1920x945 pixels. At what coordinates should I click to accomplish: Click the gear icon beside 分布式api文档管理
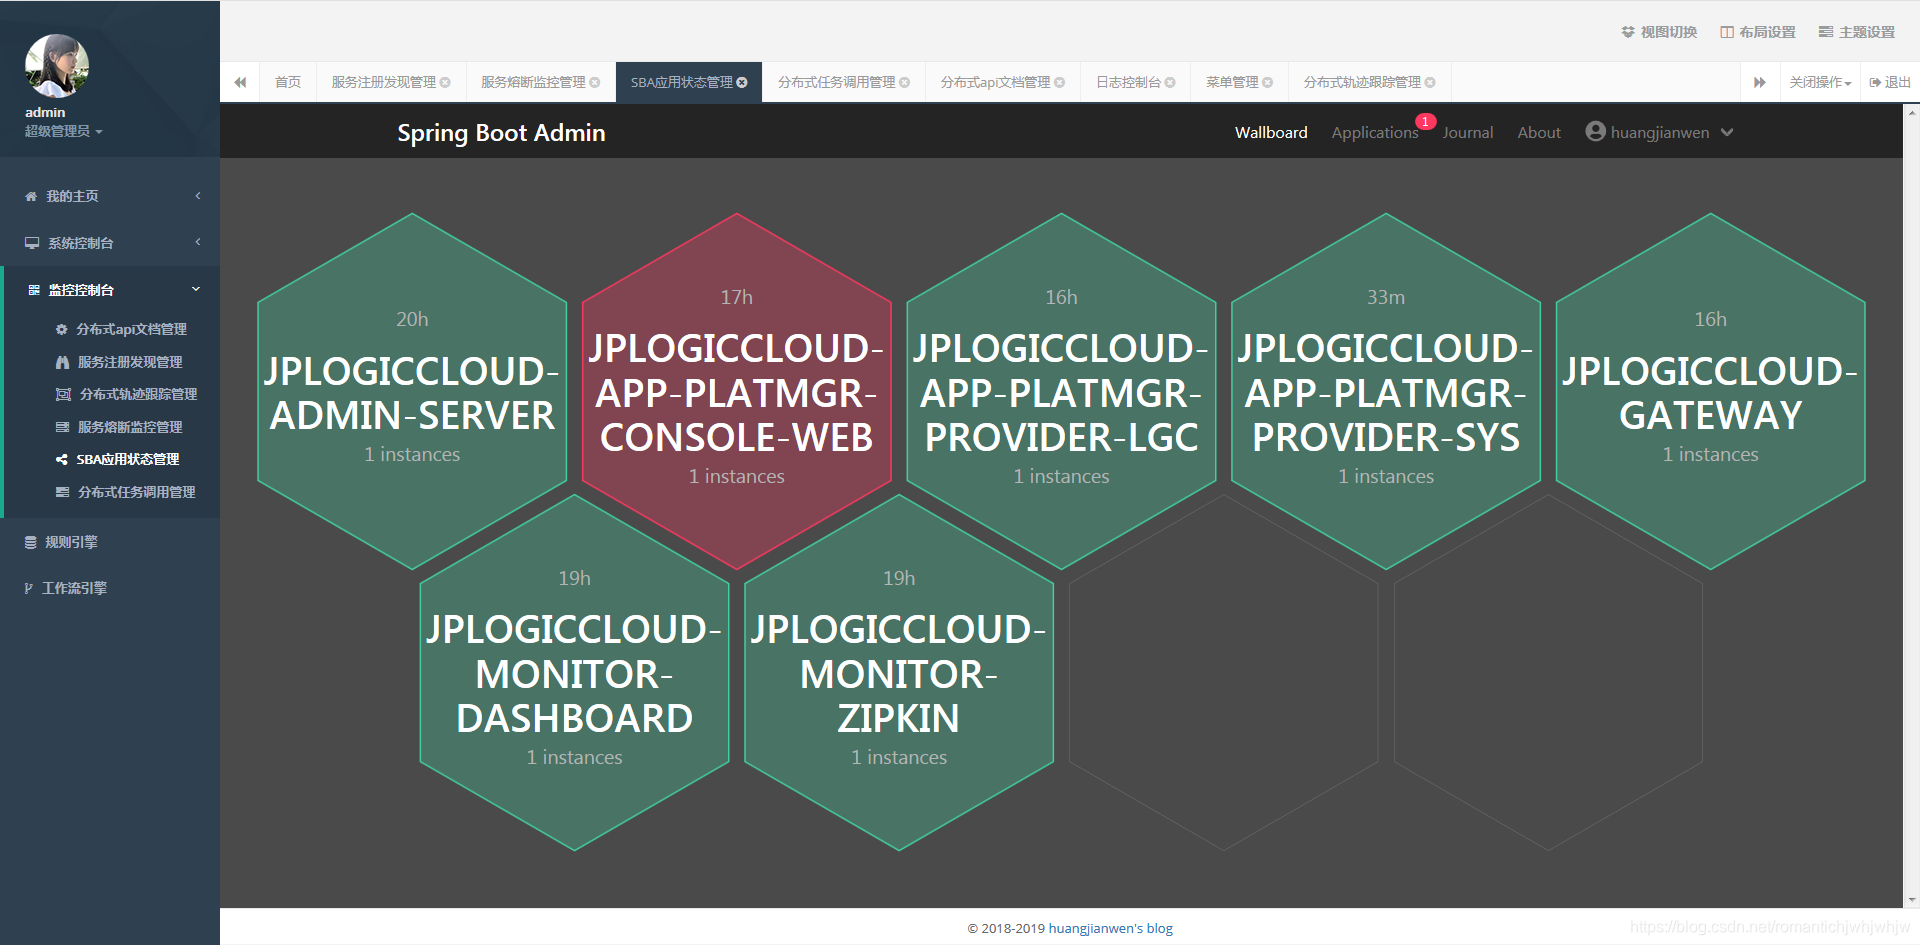62,329
